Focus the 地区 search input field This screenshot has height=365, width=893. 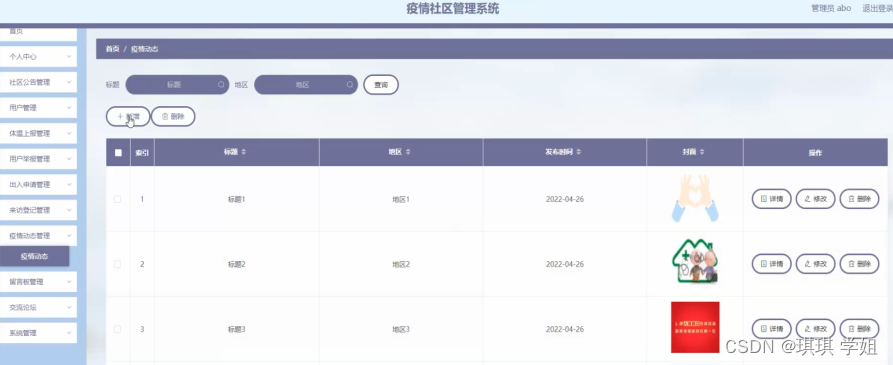(x=306, y=85)
